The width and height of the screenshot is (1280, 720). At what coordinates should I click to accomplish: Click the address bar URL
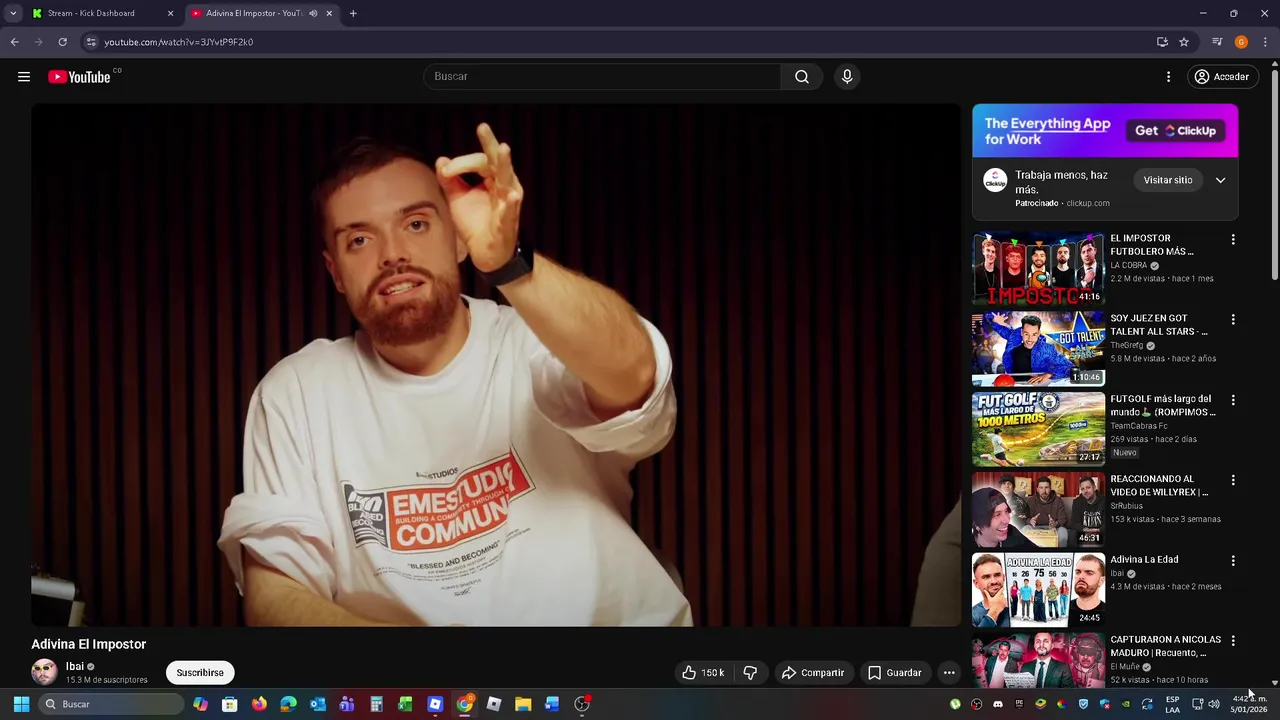[179, 42]
